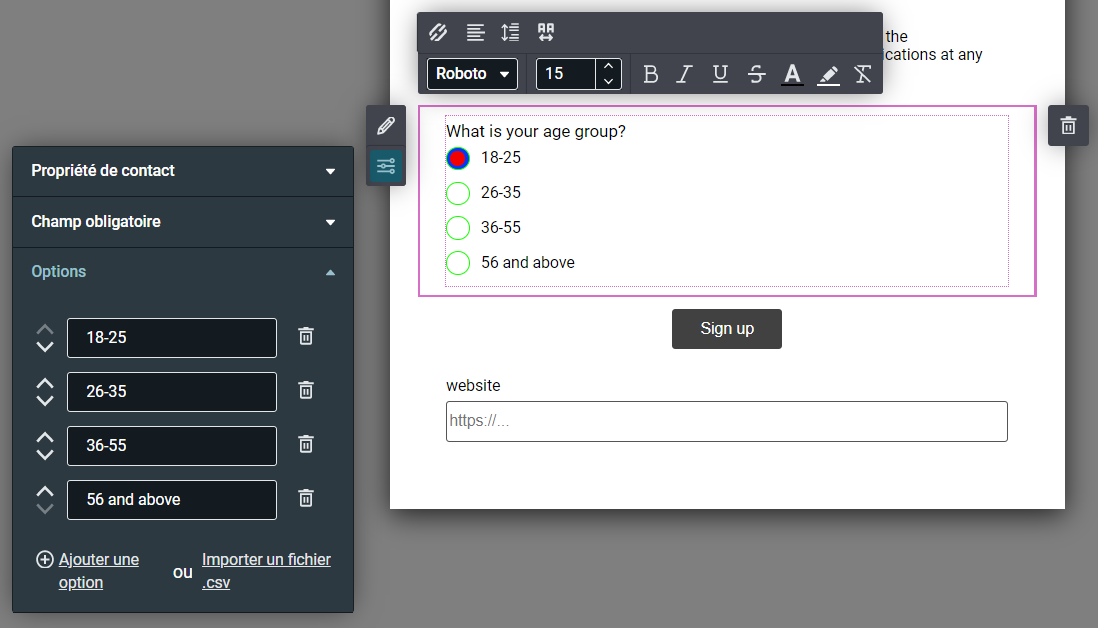
Task: Toggle underline formatting
Action: pos(720,74)
